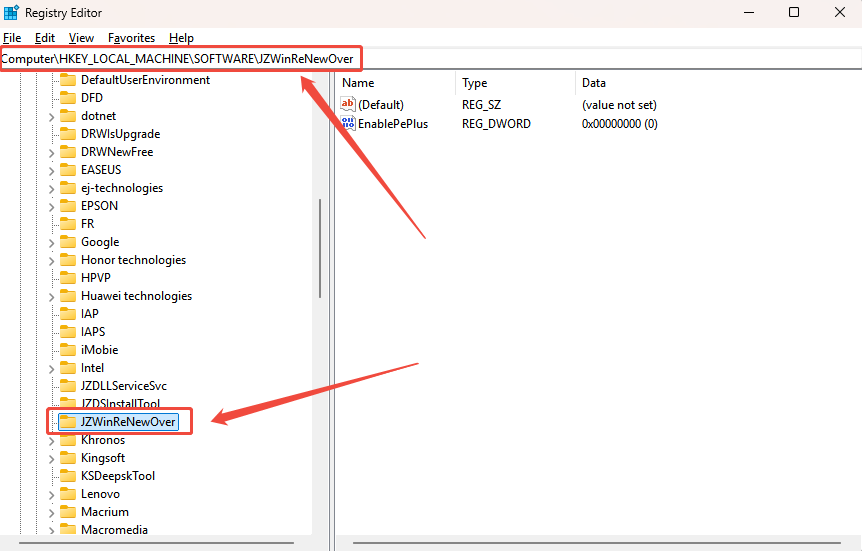
Task: Click the JZWinReNewOver folder icon
Action: [x=68, y=422]
